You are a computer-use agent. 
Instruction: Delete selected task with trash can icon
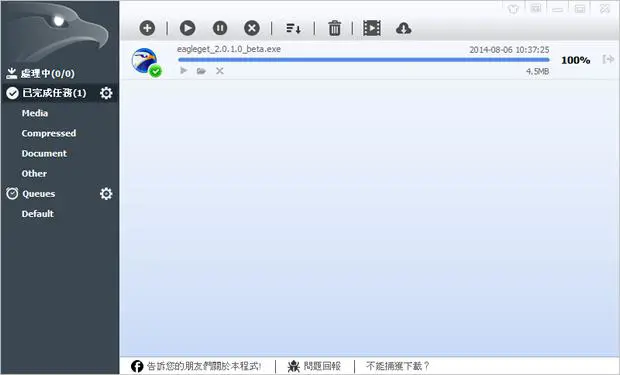[335, 28]
